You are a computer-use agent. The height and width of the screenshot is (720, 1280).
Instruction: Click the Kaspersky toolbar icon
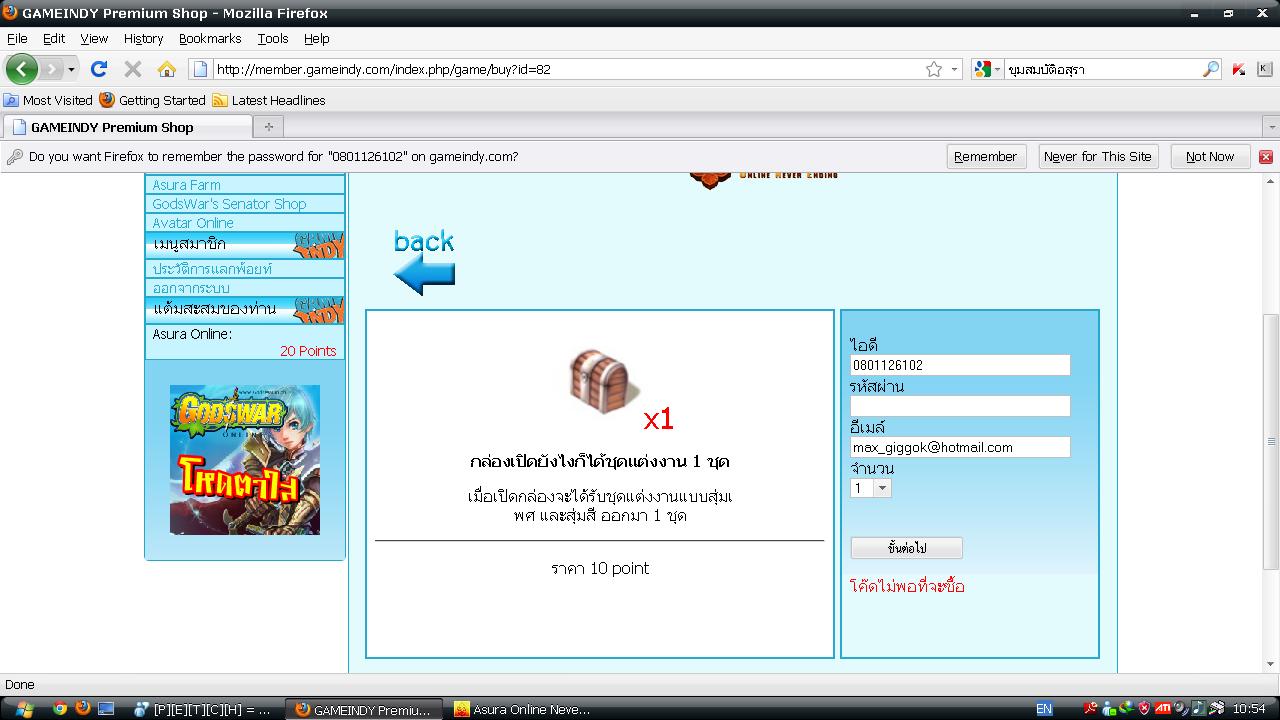tap(1238, 69)
